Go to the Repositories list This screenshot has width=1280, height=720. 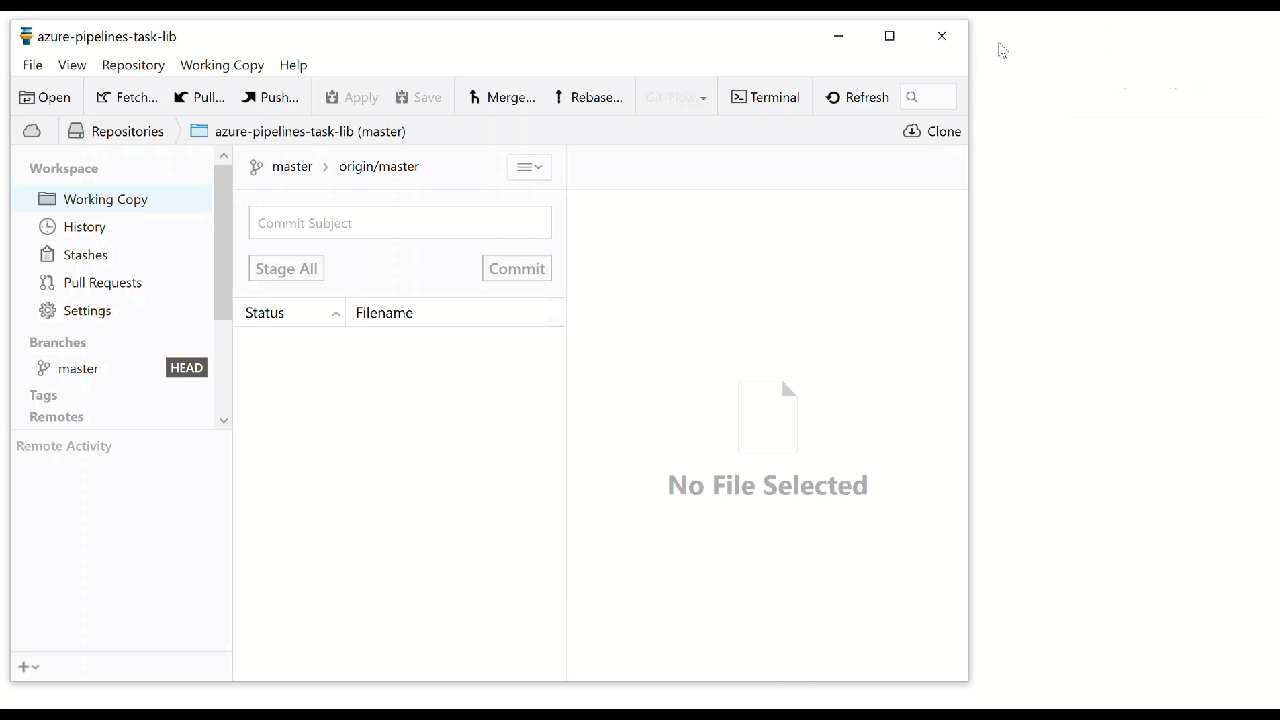pyautogui.click(x=116, y=131)
